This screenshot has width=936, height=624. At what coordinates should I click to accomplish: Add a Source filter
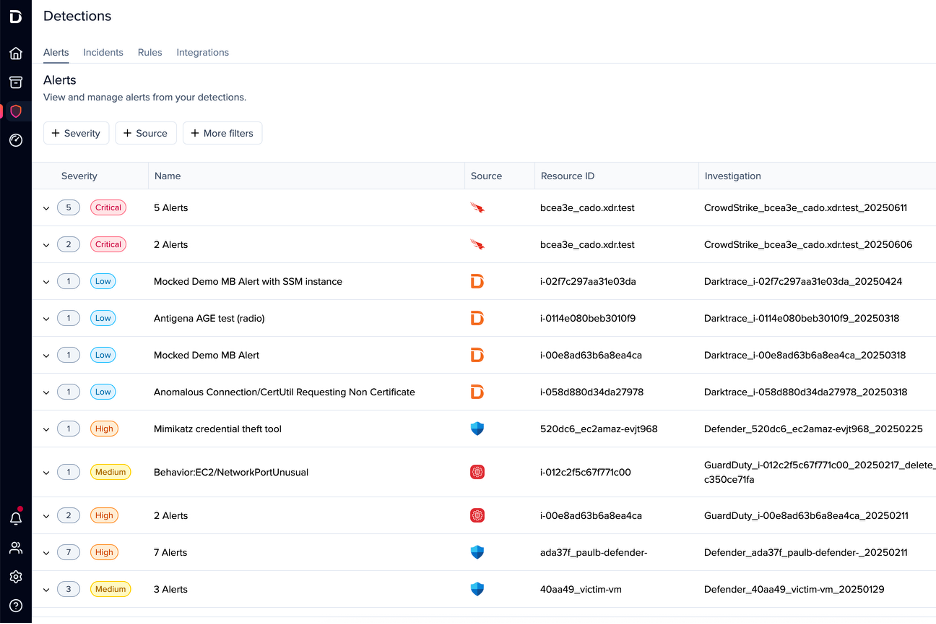click(x=145, y=133)
